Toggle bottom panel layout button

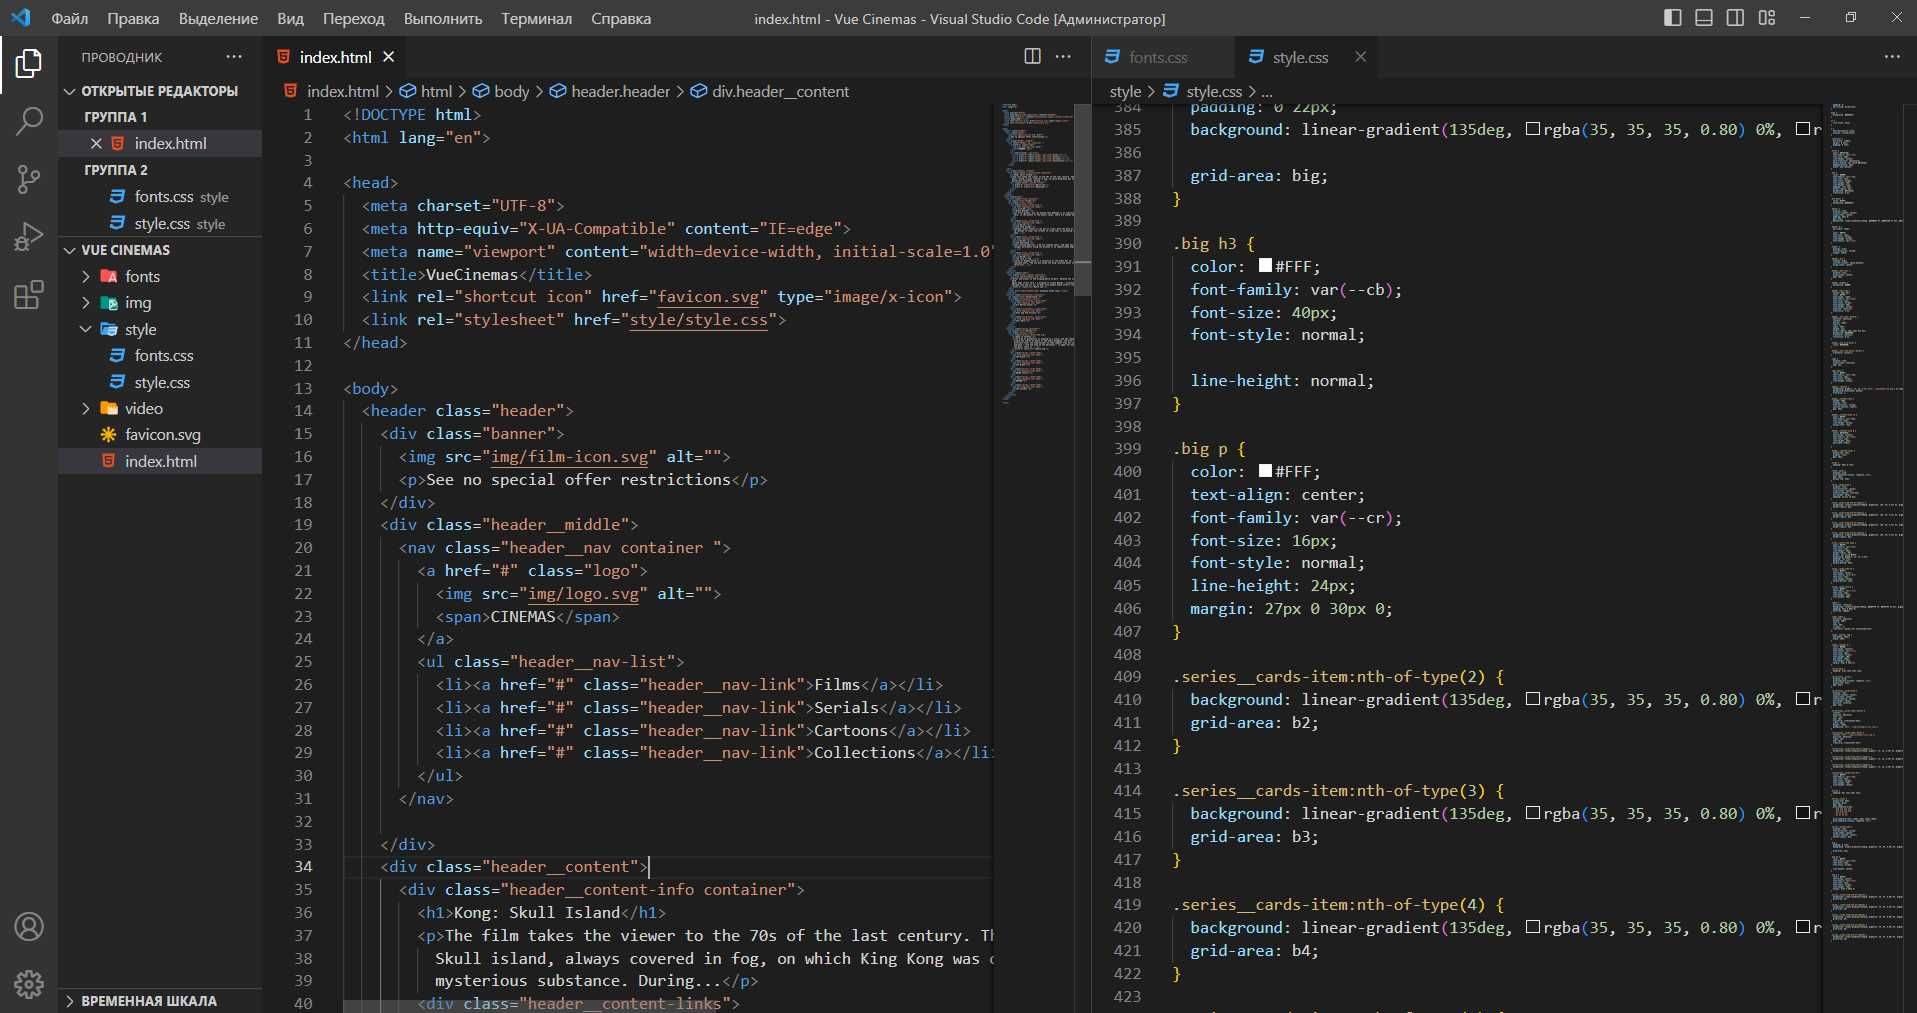pos(1704,18)
